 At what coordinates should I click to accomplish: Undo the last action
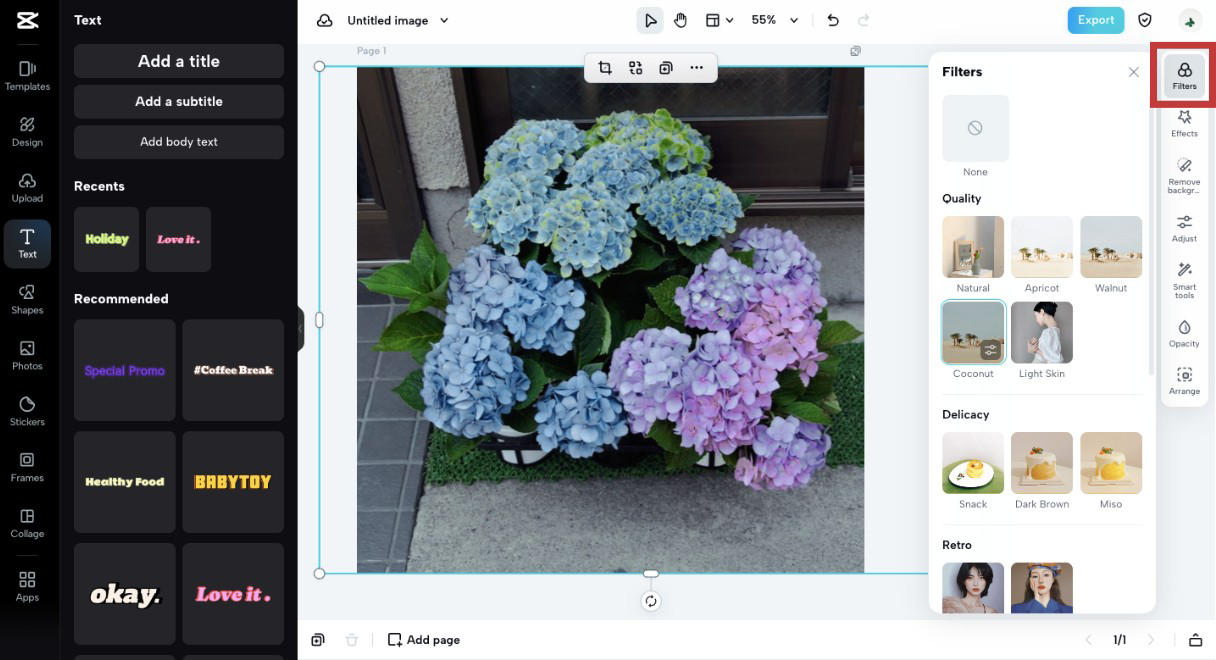pyautogui.click(x=833, y=20)
